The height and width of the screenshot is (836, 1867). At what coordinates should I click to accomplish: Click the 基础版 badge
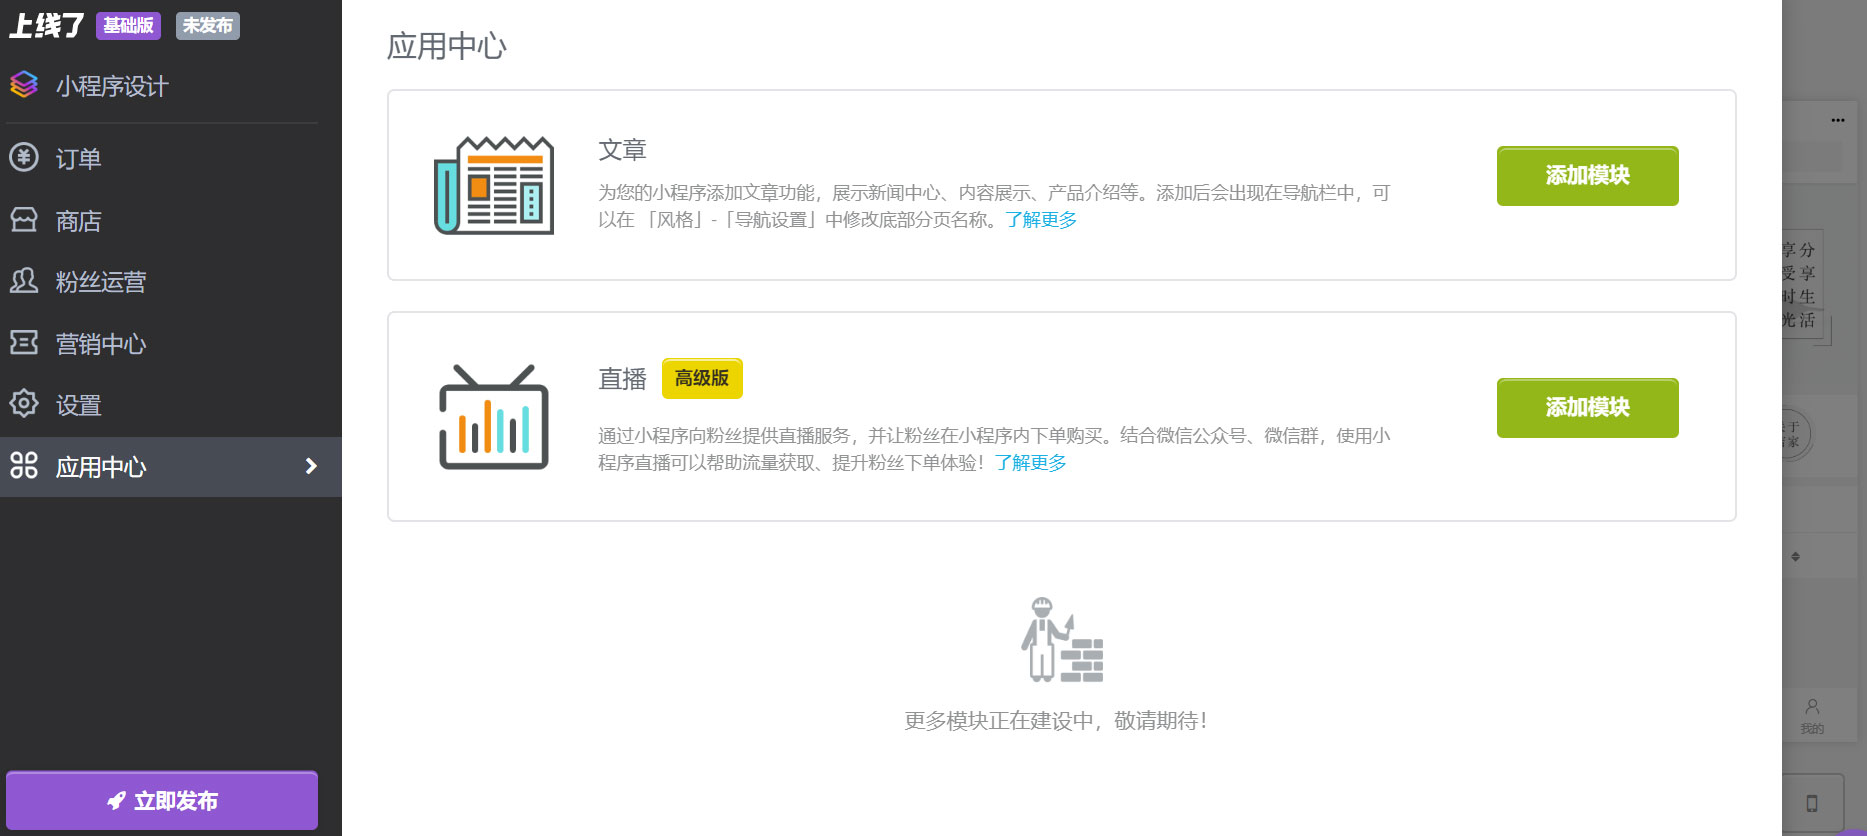click(x=128, y=26)
